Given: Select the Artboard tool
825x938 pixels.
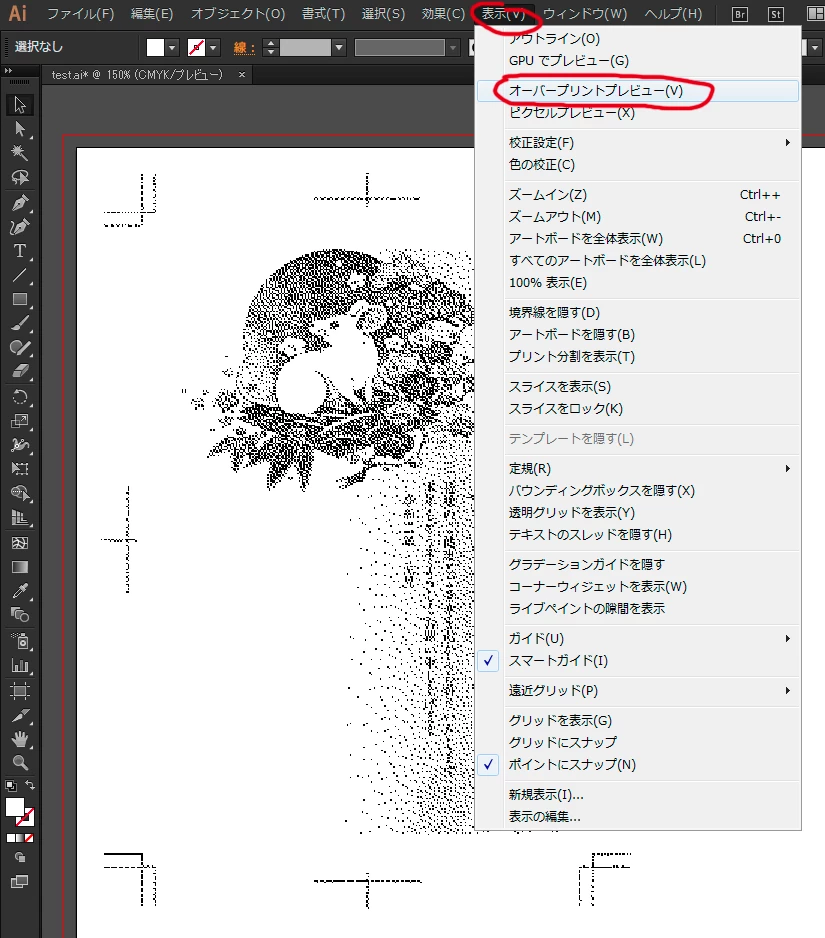Looking at the screenshot, I should click(x=20, y=691).
